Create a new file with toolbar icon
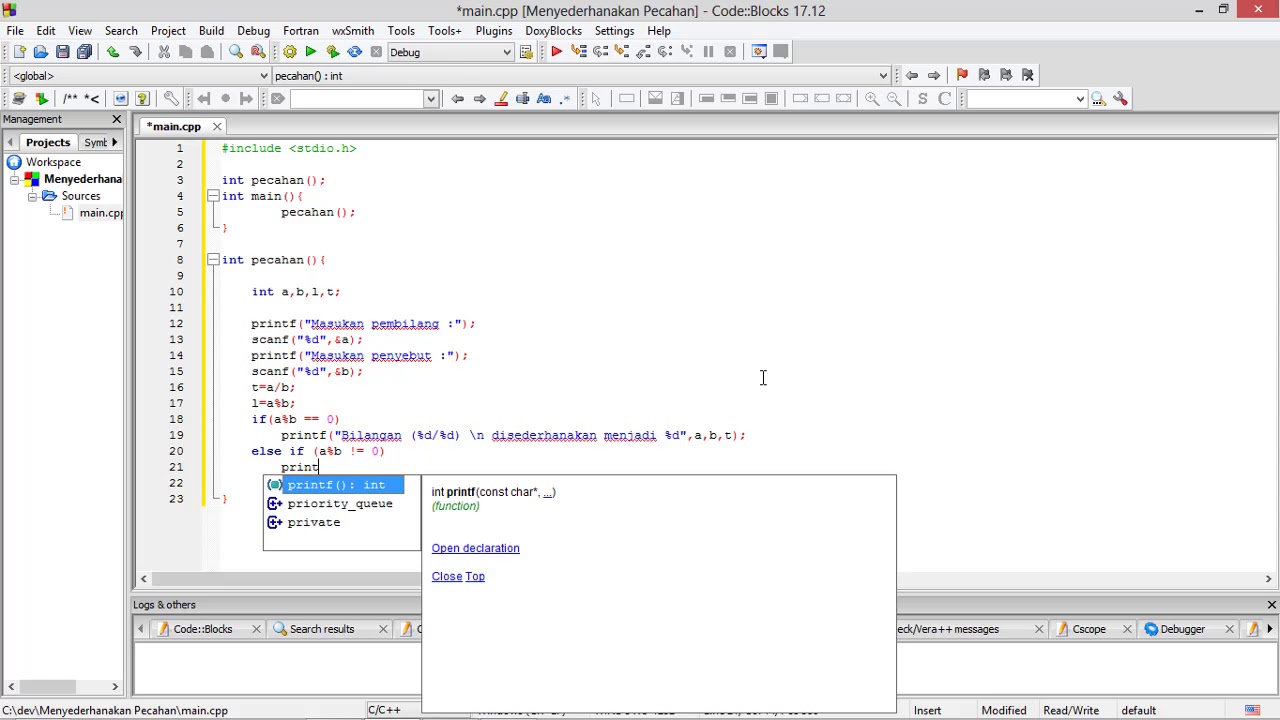 (19, 52)
